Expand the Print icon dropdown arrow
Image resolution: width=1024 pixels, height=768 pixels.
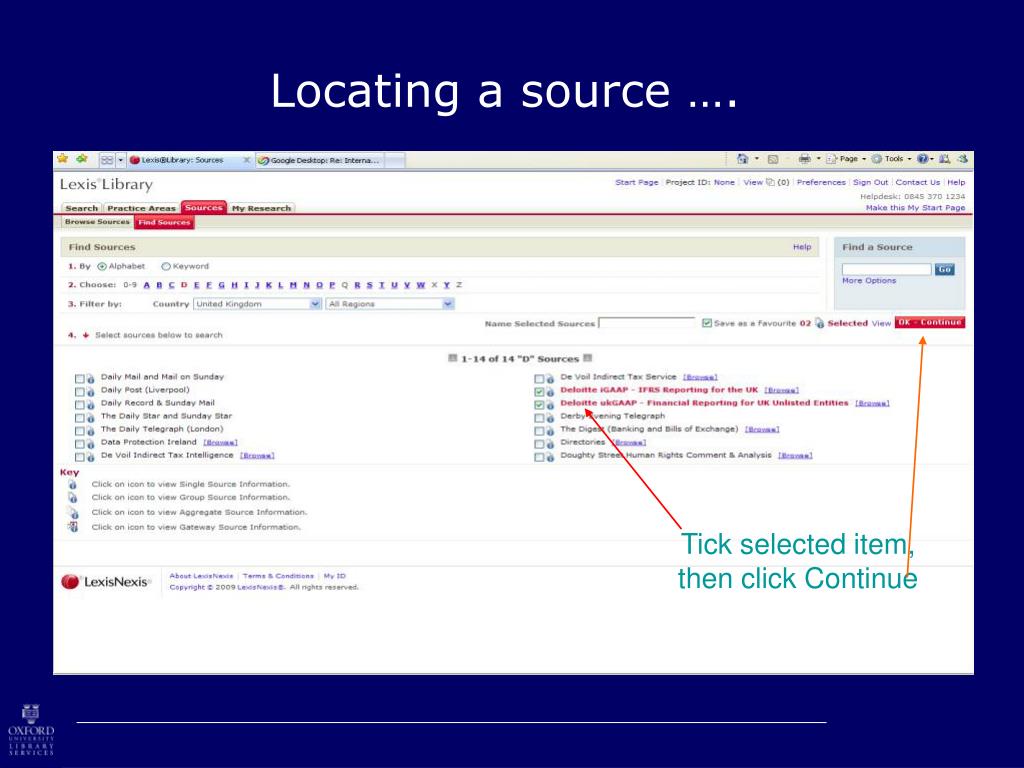(x=818, y=159)
